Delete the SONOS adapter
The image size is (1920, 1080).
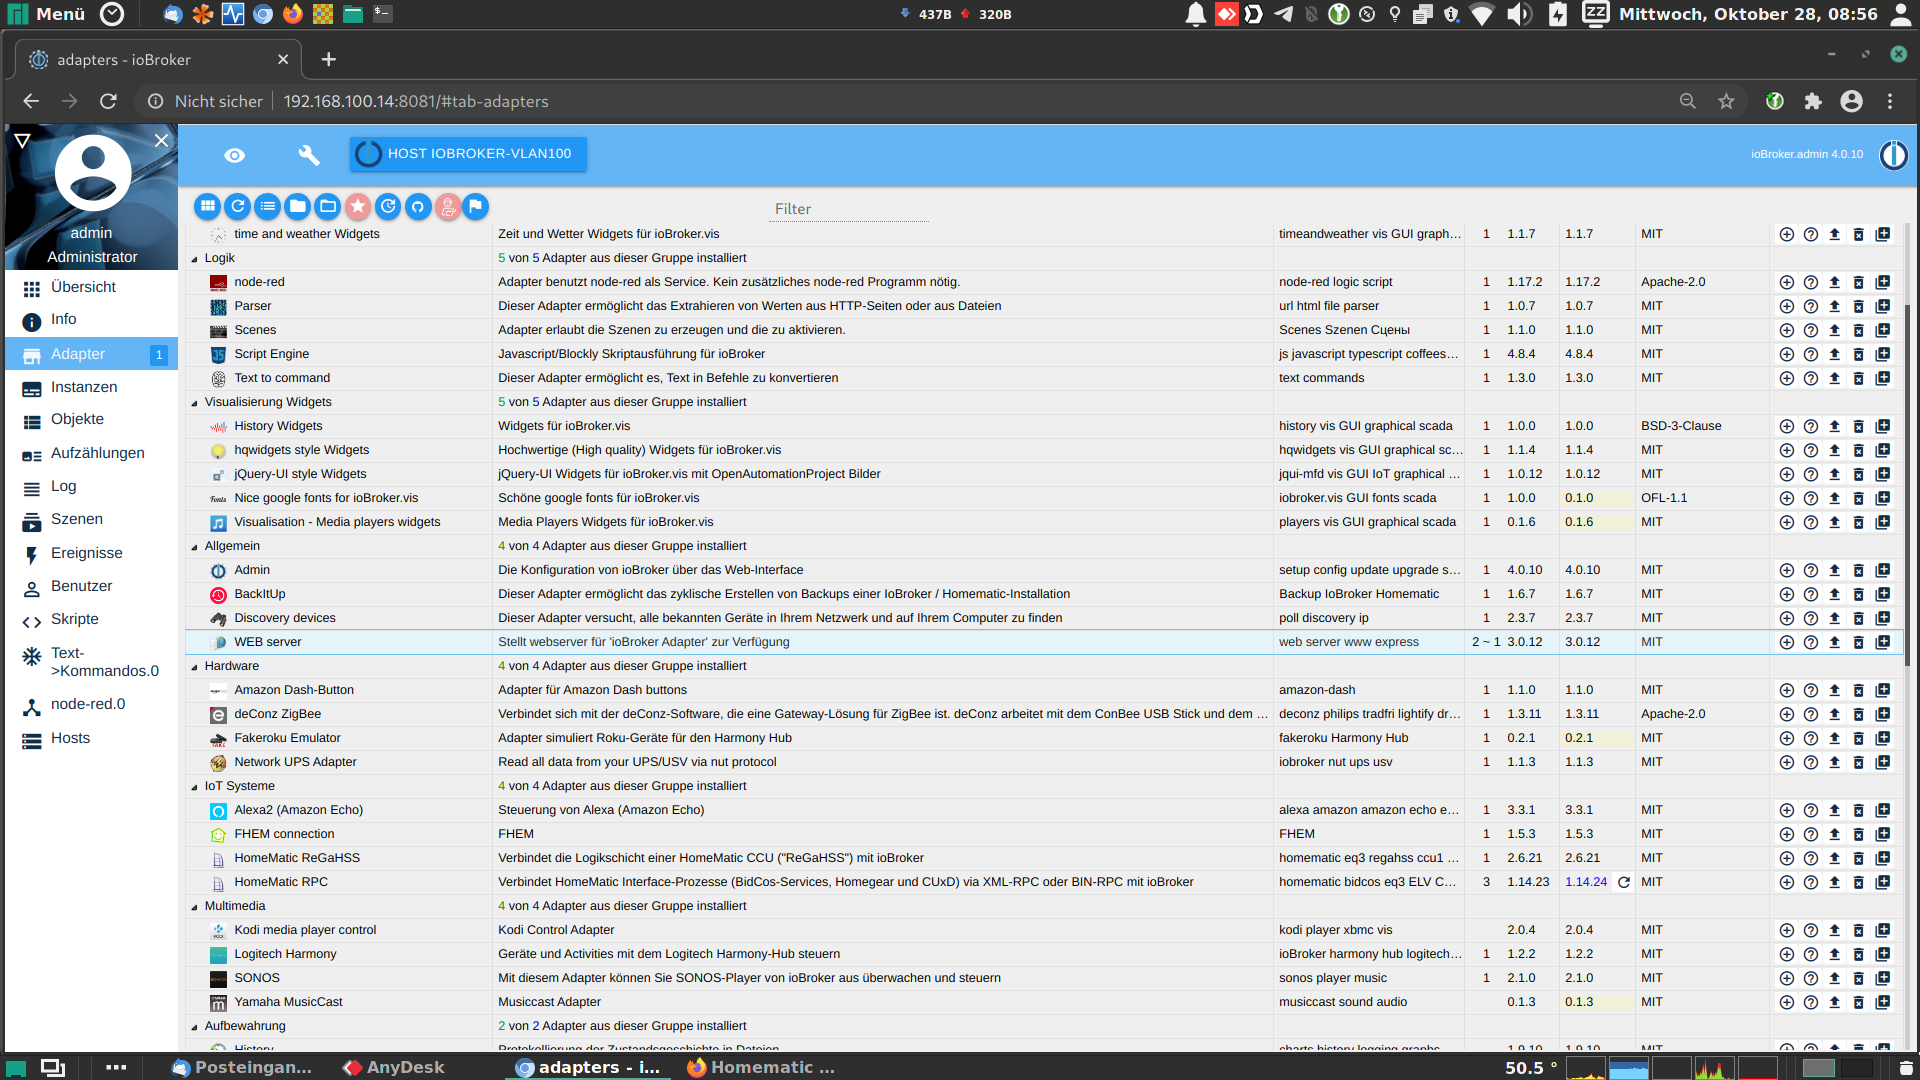click(x=1858, y=978)
